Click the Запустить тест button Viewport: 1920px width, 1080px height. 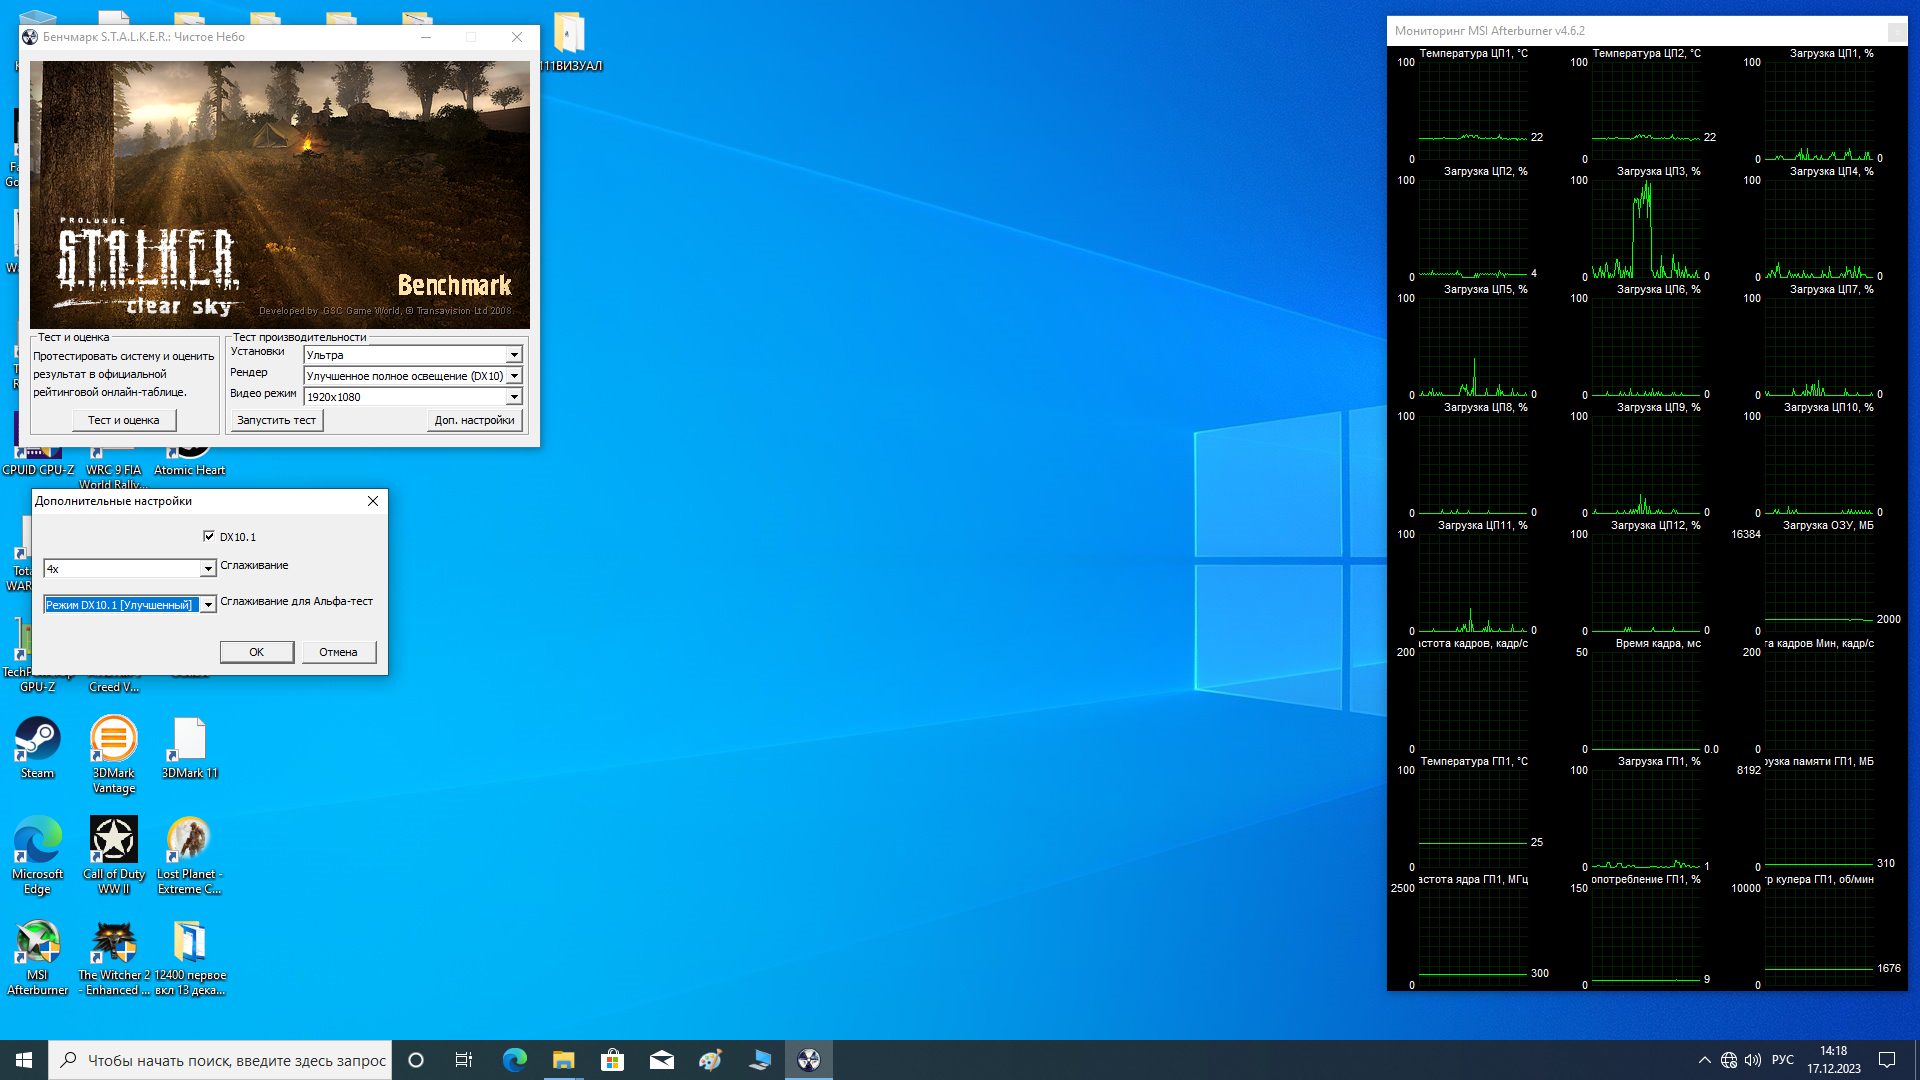[276, 420]
